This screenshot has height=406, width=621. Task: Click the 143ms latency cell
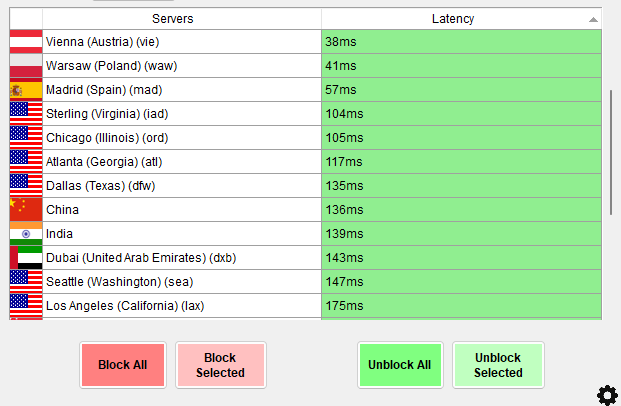[x=461, y=257]
